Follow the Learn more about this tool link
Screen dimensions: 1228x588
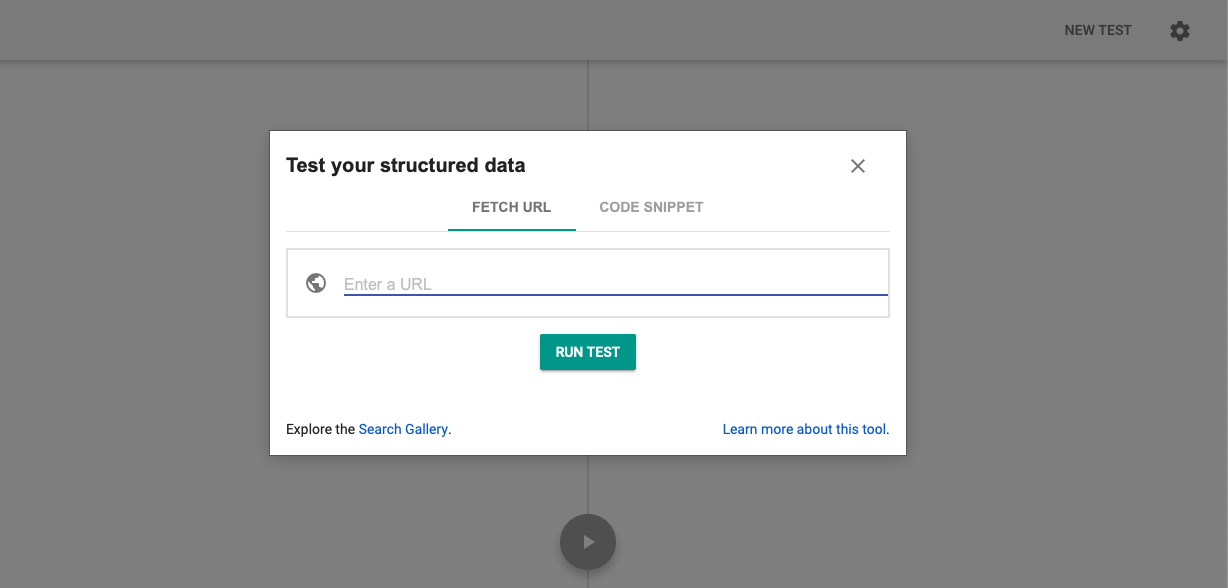(805, 429)
